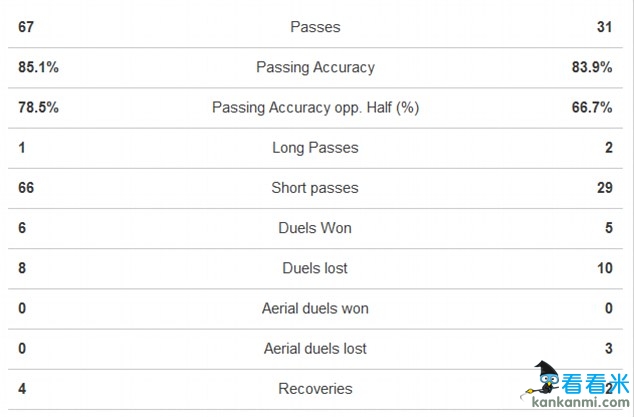Image resolution: width=634 pixels, height=417 pixels.
Task: Click the Passing Accuracy label
Action: [x=315, y=67]
